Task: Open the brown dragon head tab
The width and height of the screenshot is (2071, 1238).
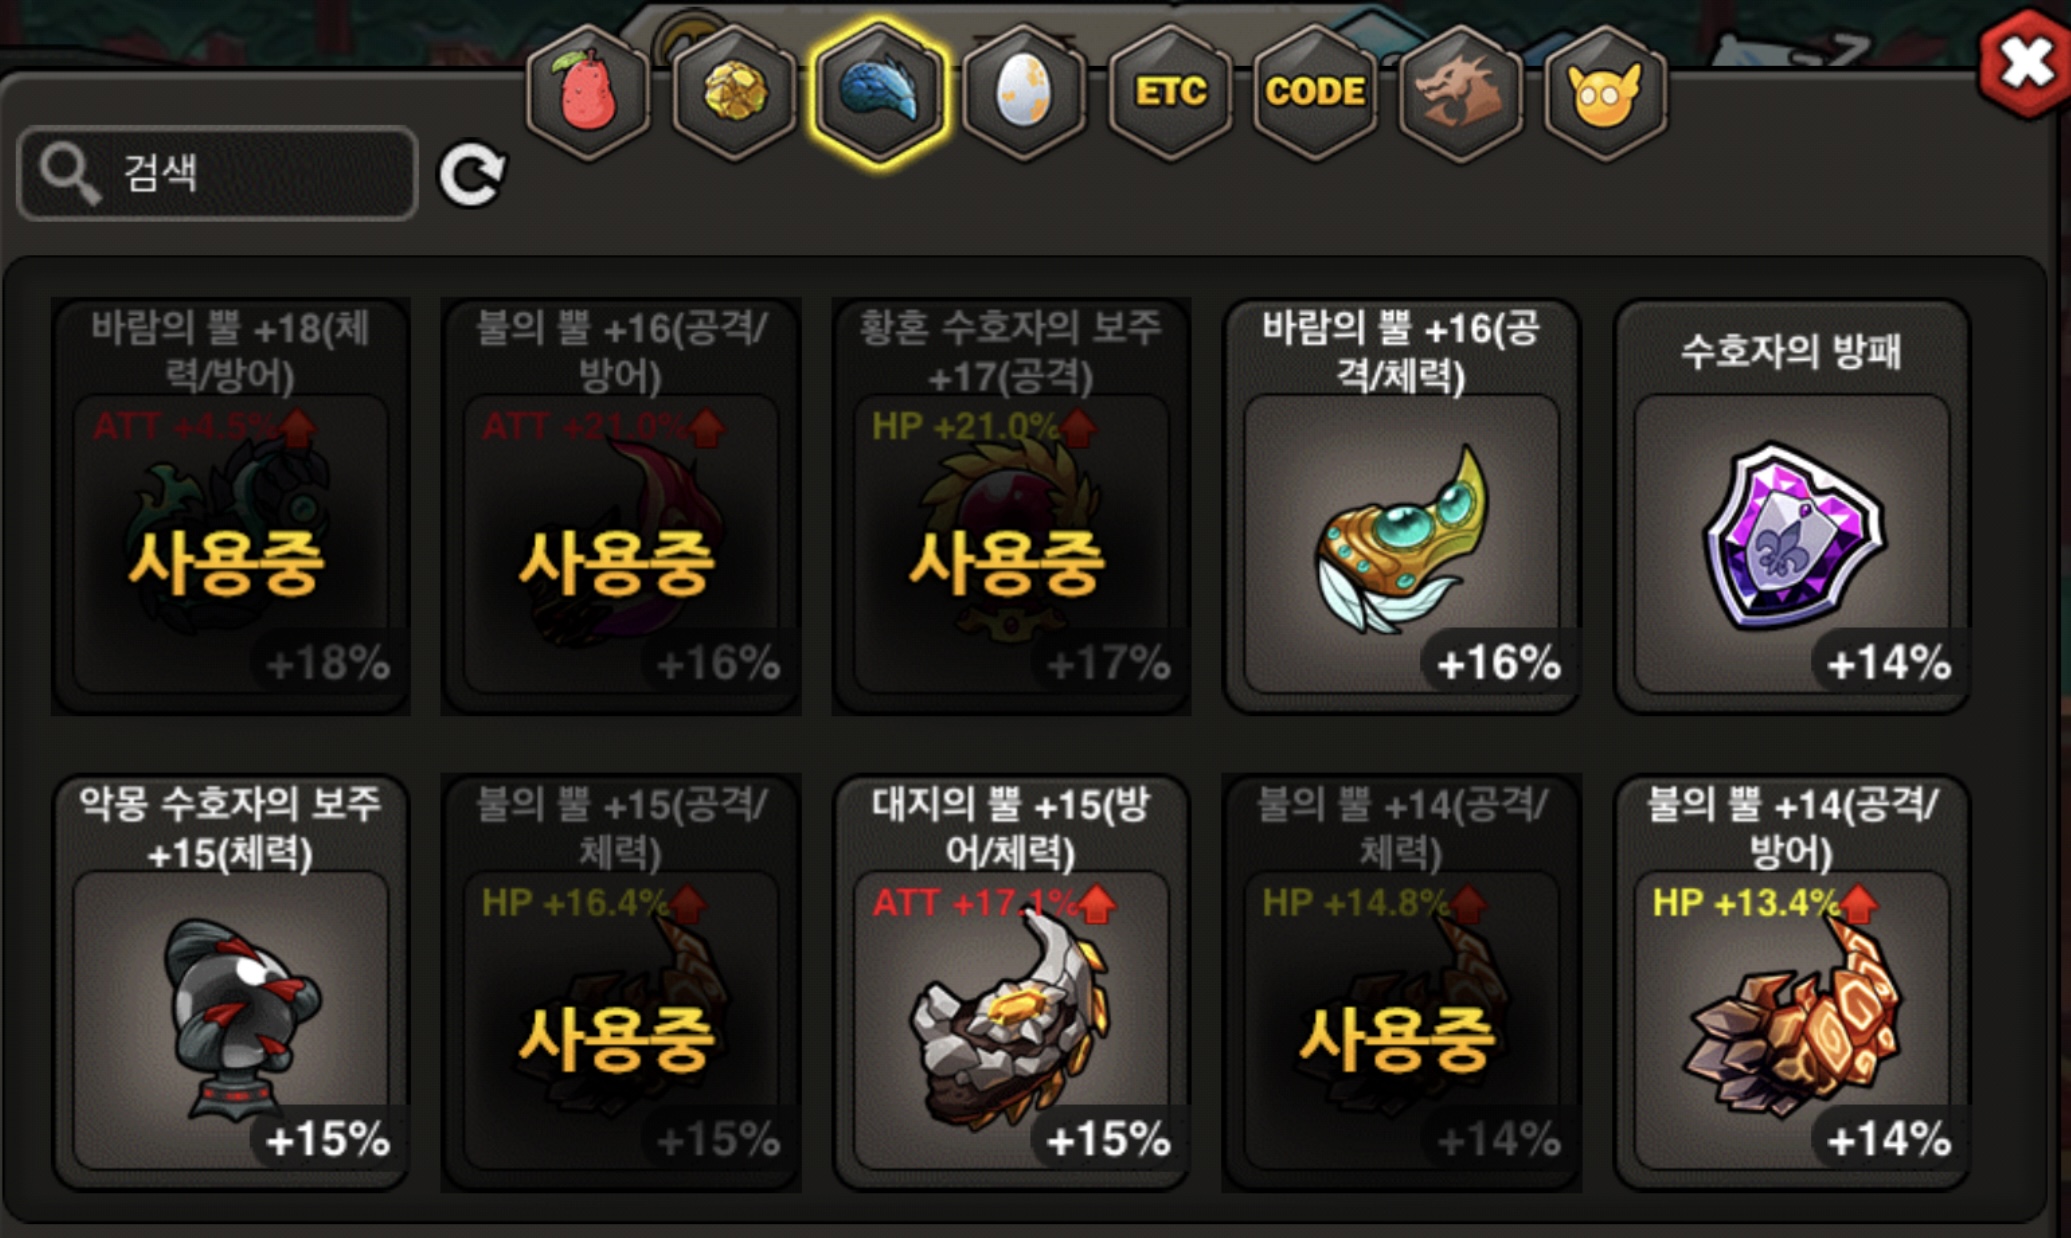Action: [1460, 93]
